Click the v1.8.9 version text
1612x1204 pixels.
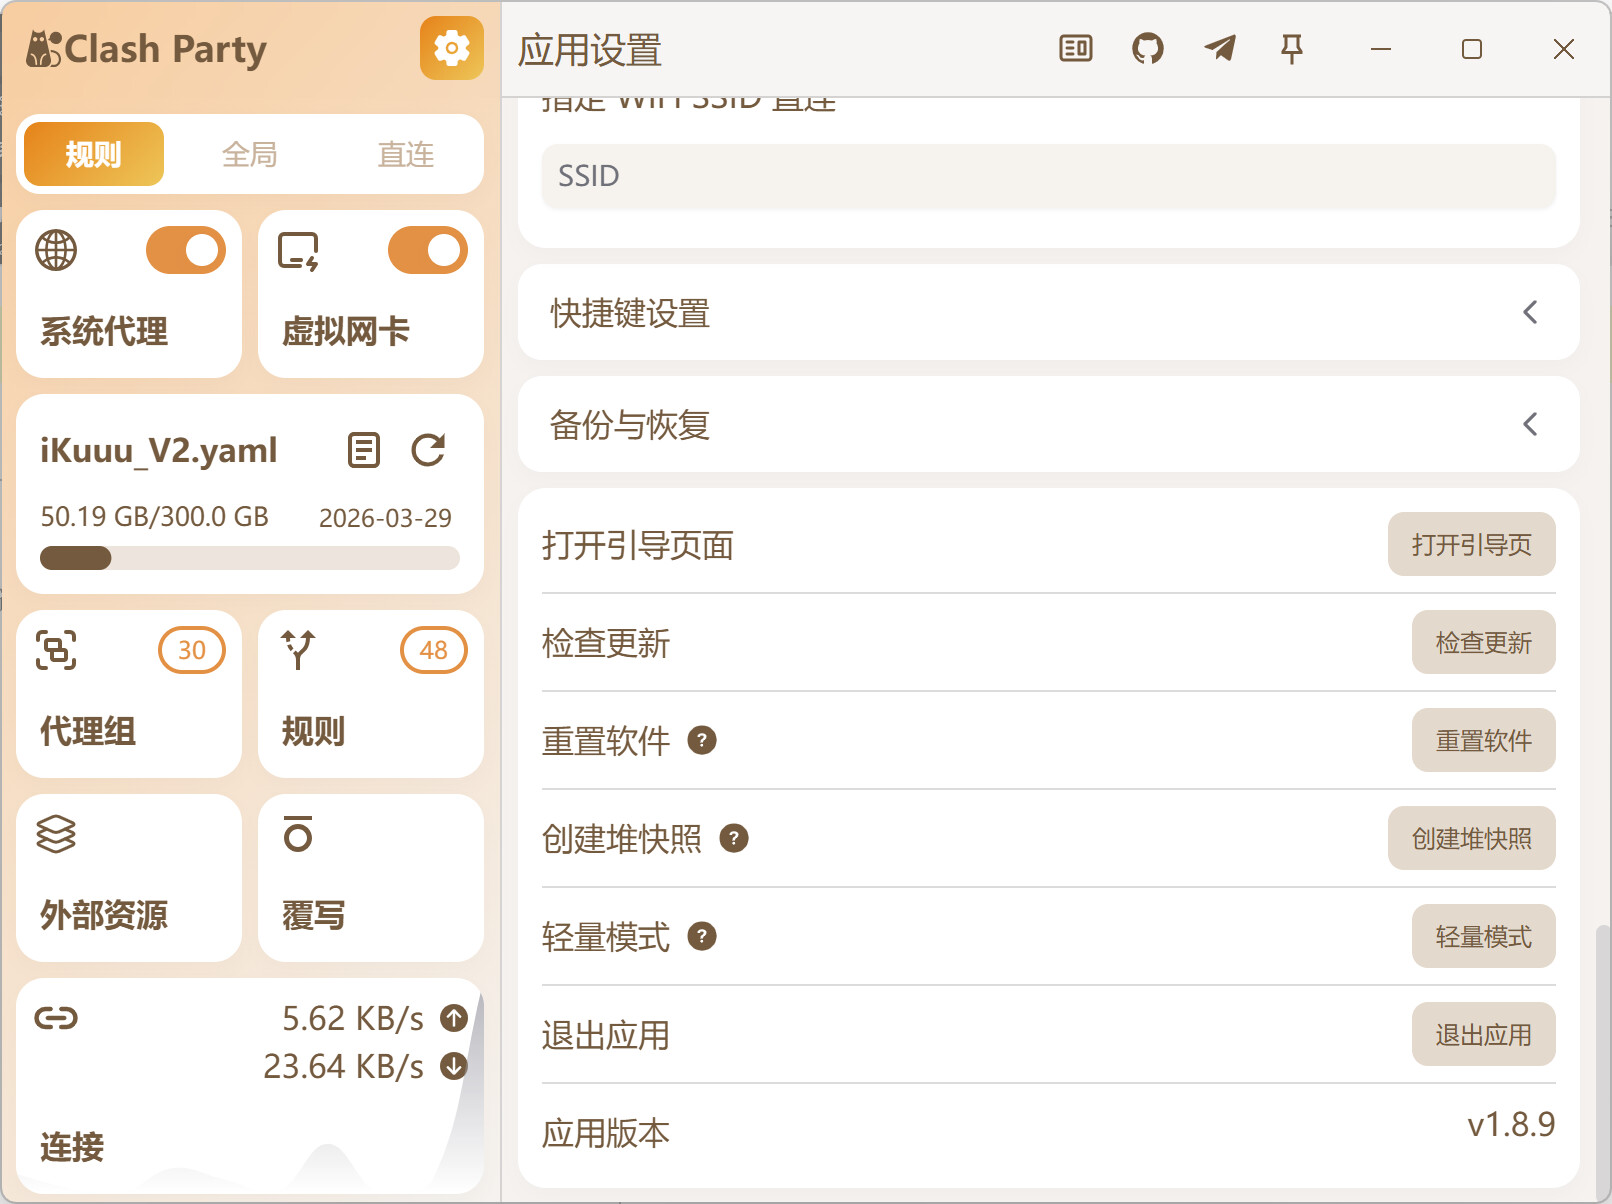(1511, 1124)
